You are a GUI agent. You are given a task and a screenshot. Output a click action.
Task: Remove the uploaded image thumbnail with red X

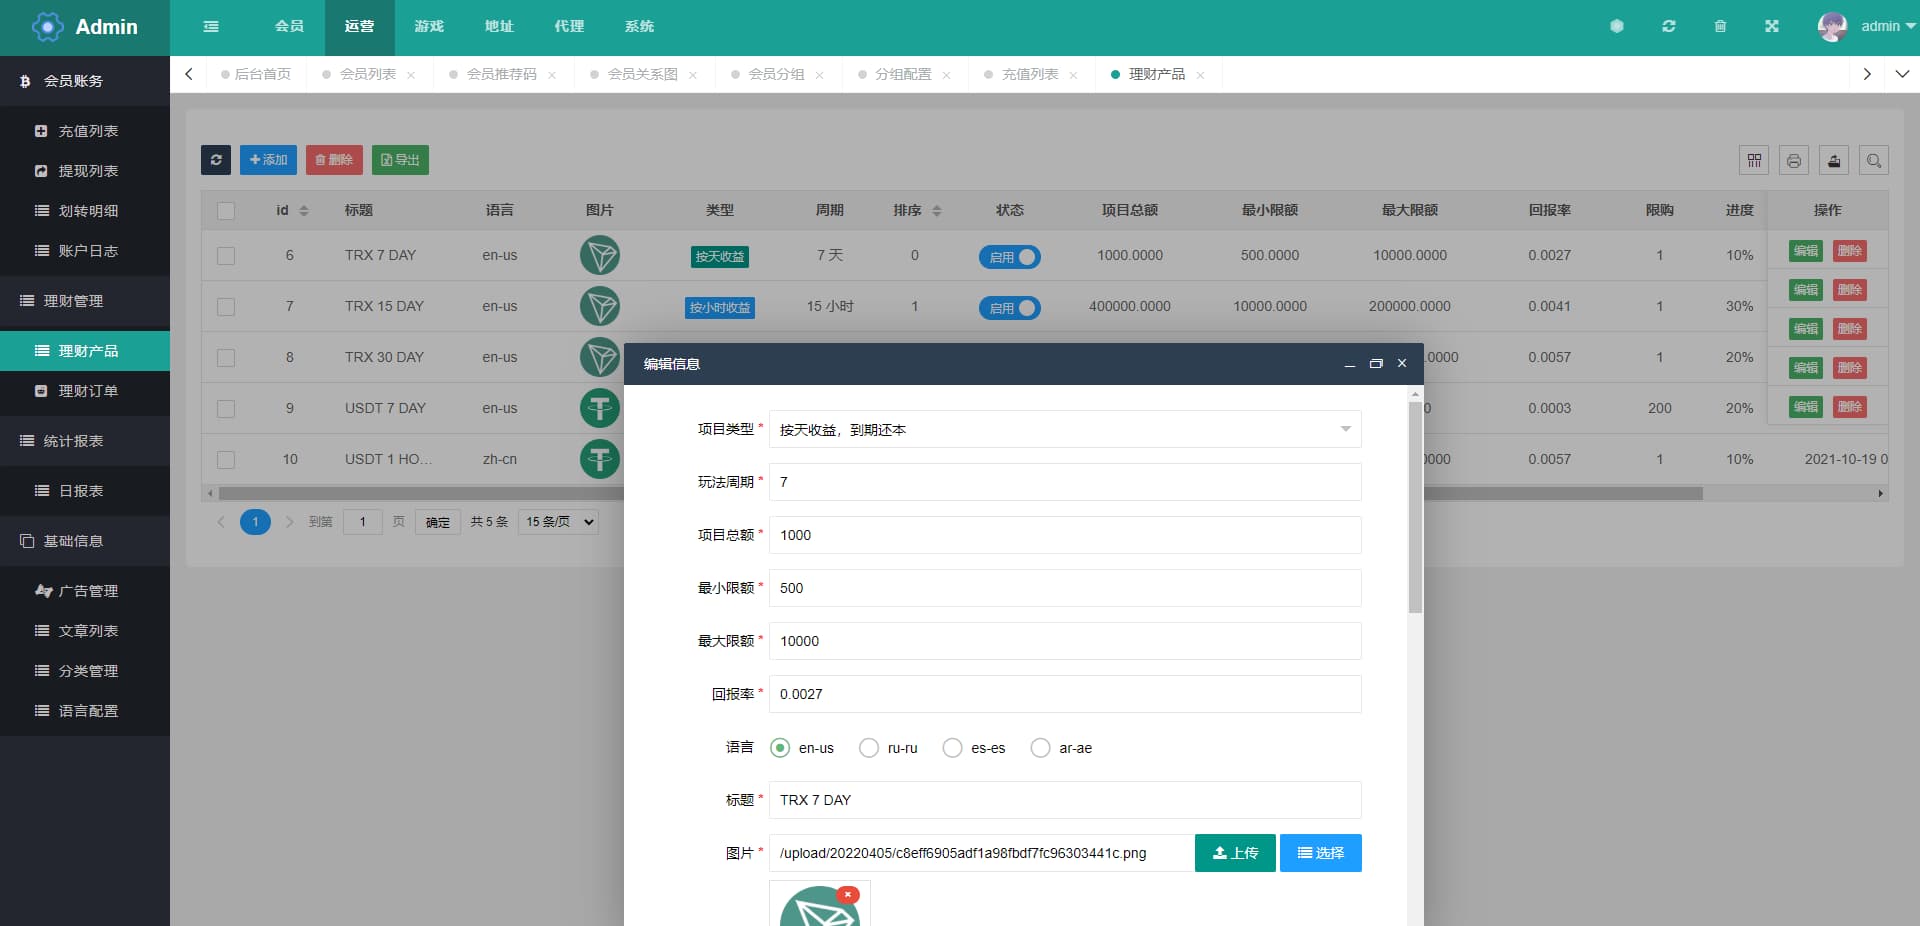coord(848,895)
